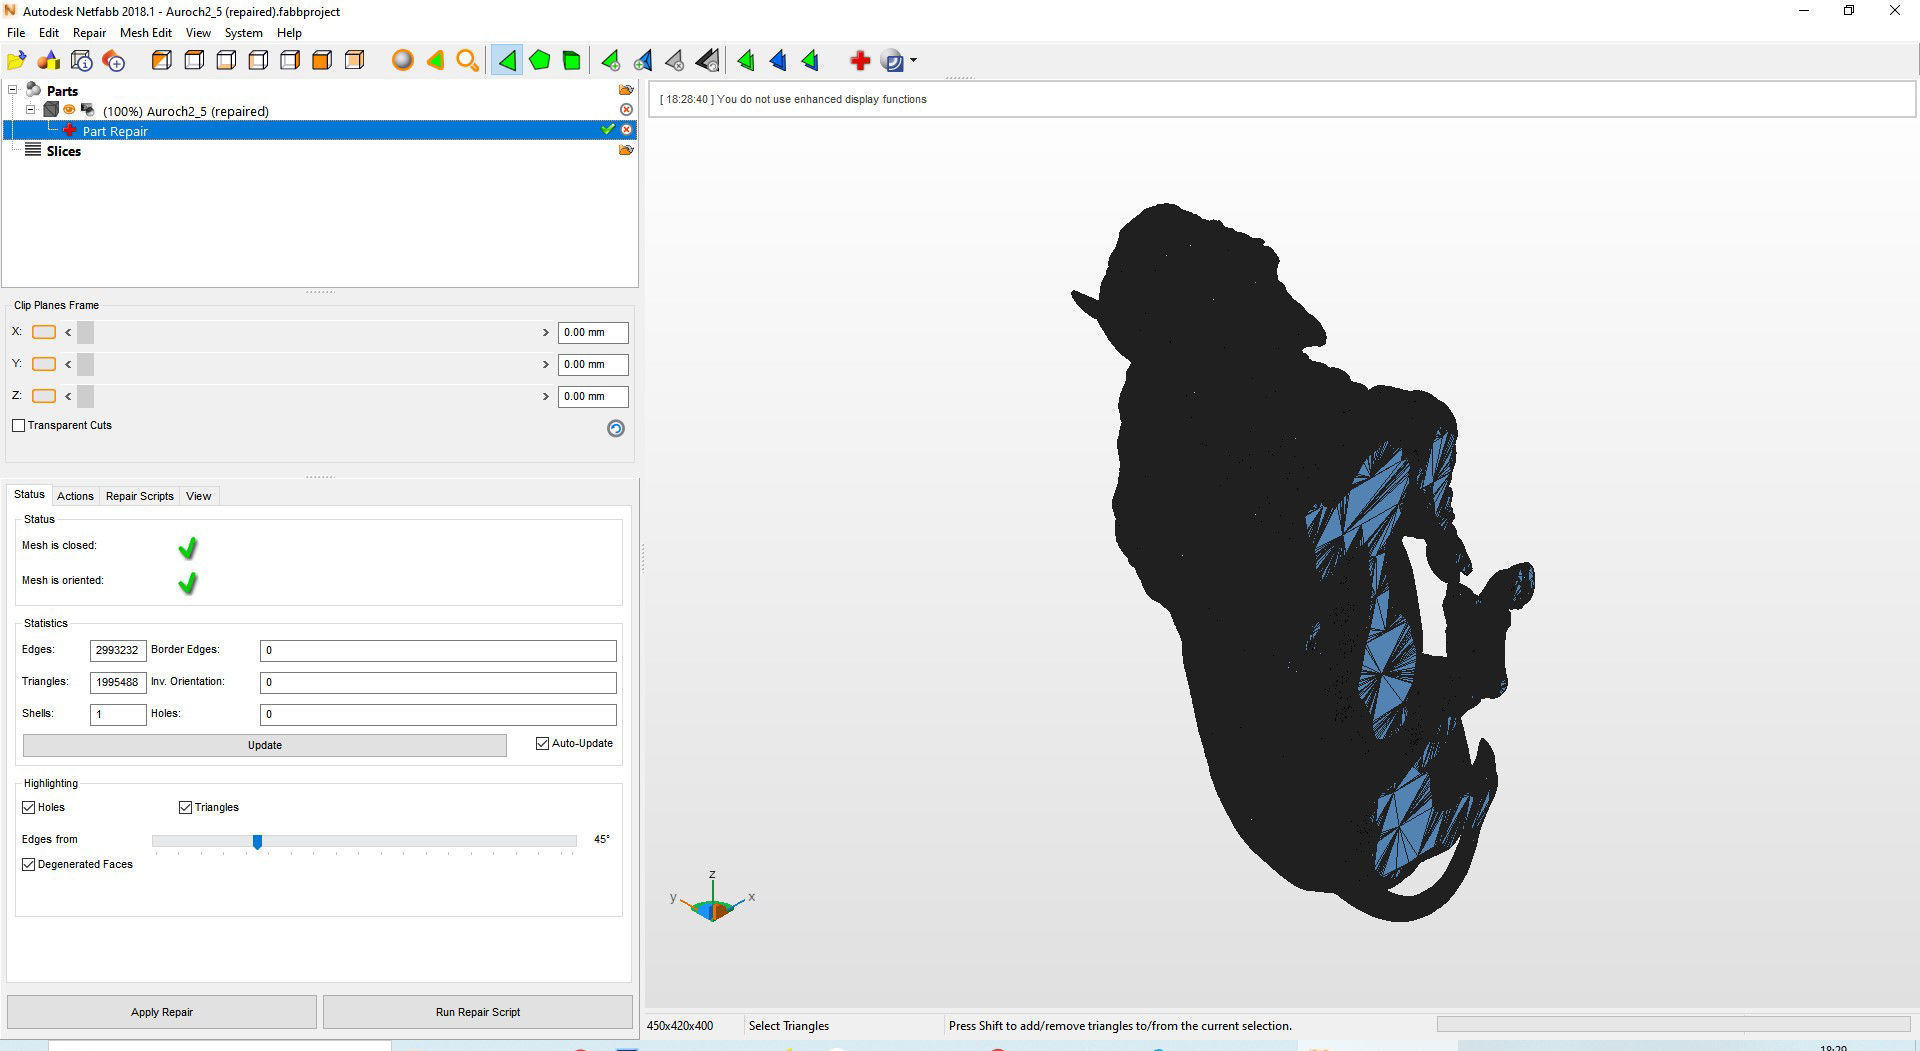
Task: Click the red cross repair icon in toolbar
Action: pyautogui.click(x=860, y=61)
